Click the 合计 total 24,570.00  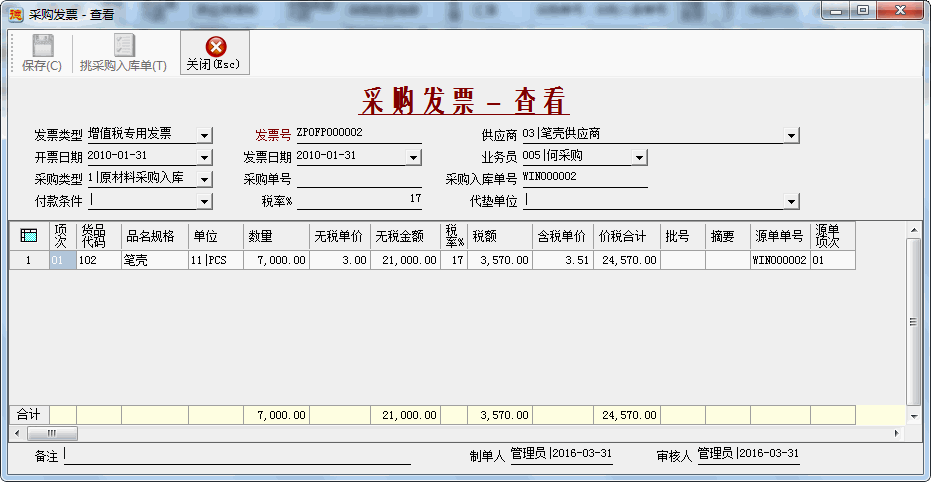pos(627,415)
